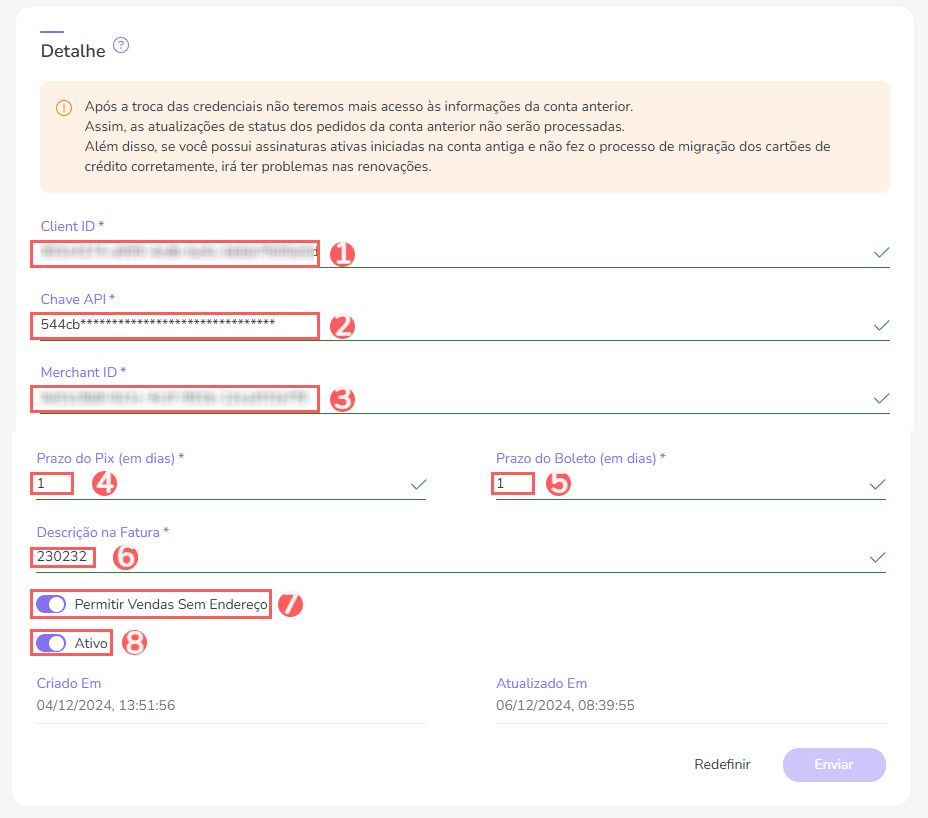Image resolution: width=928 pixels, height=818 pixels.
Task: Click the checkmark next to Chave API
Action: [881, 325]
